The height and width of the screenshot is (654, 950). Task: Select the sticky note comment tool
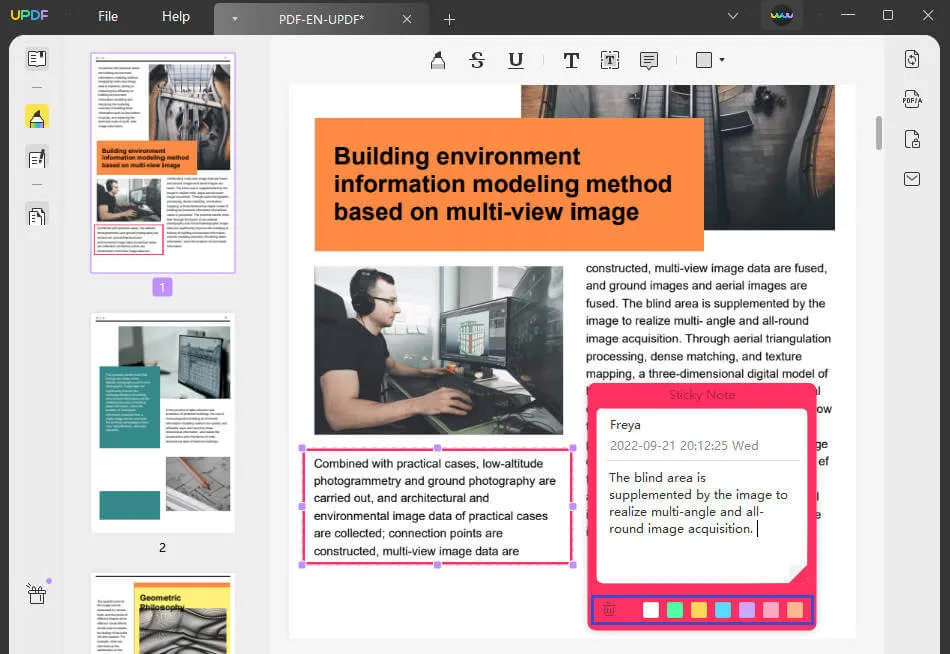point(649,61)
